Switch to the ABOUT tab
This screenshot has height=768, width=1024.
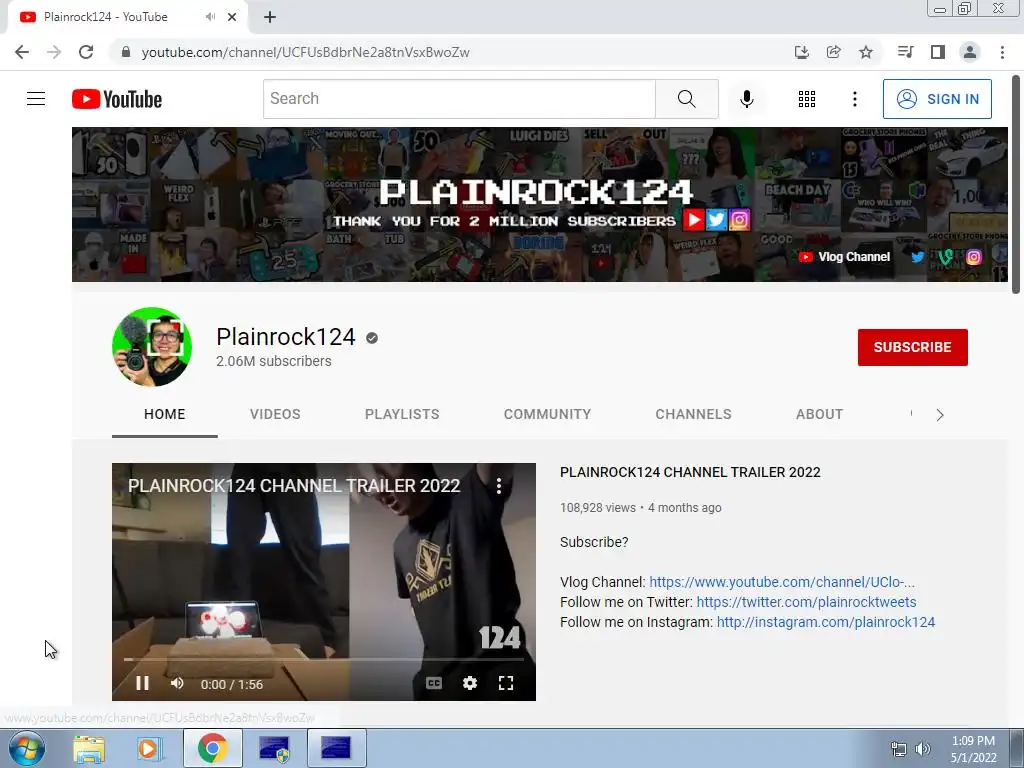pyautogui.click(x=820, y=414)
